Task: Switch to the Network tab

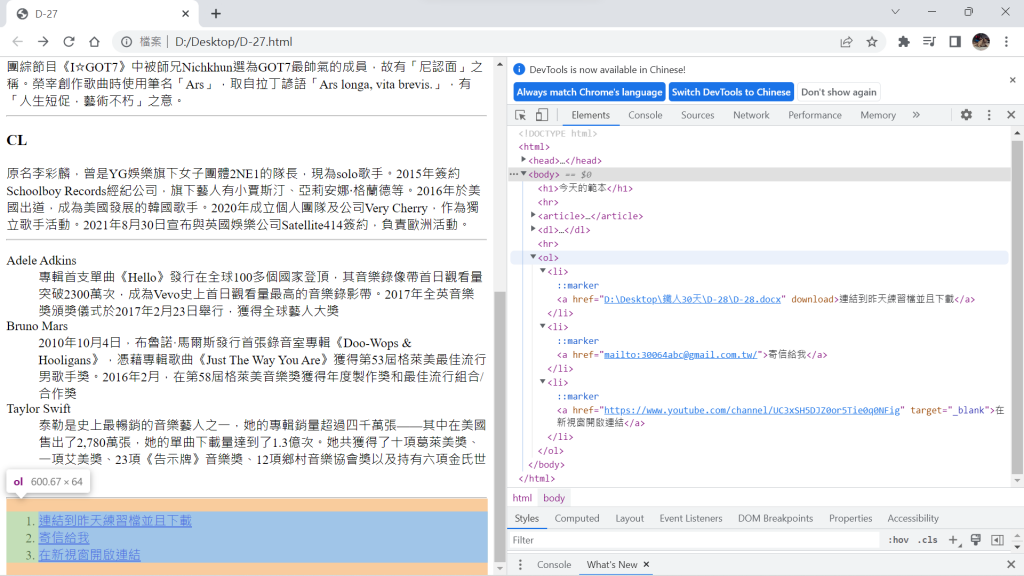Action: point(751,115)
